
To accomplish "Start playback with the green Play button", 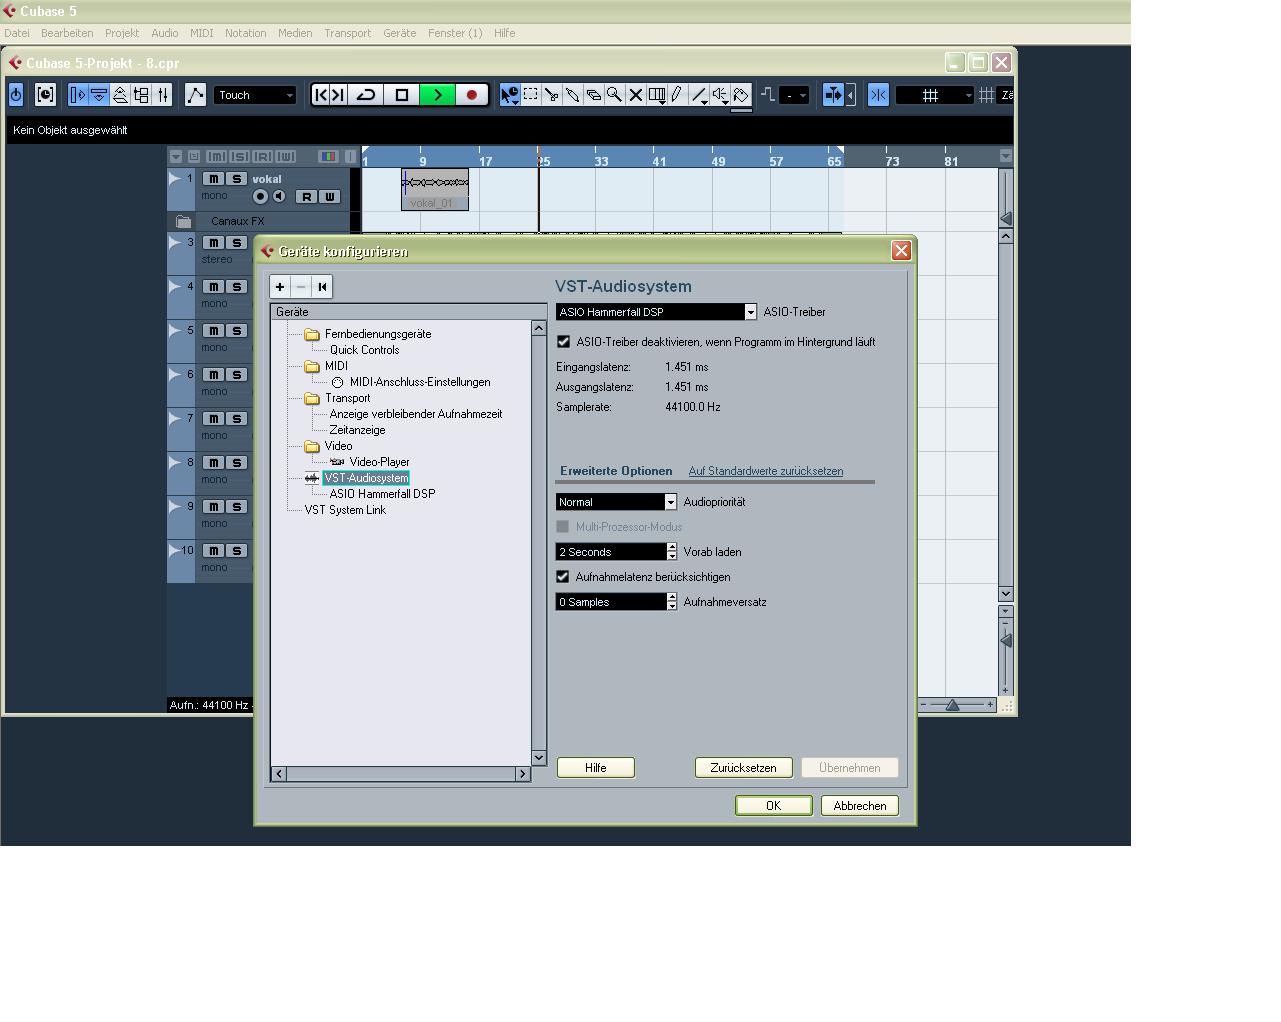I will tap(437, 95).
